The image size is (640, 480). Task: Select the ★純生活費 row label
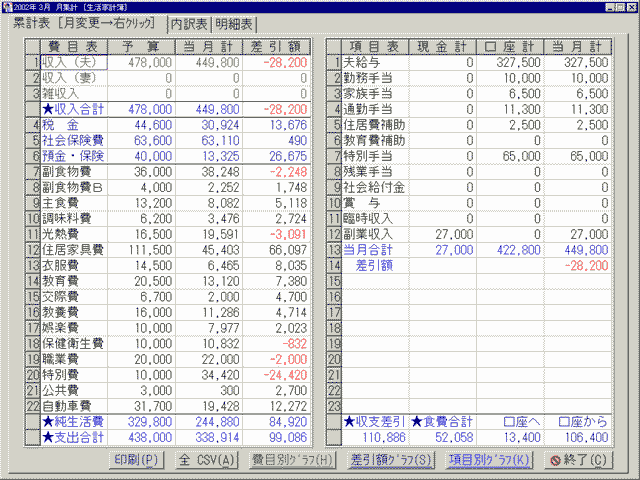click(x=74, y=422)
